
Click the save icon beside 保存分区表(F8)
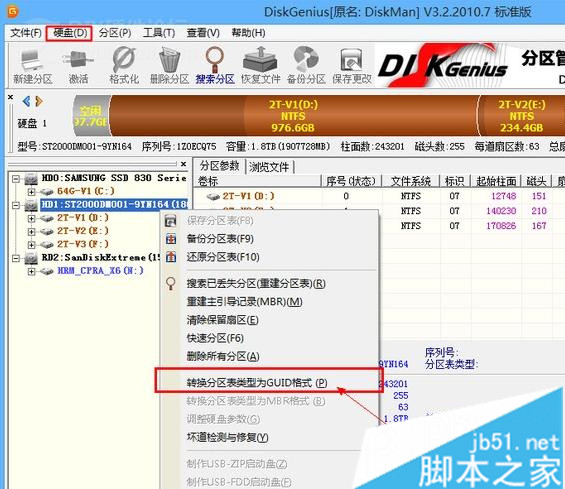(x=170, y=221)
